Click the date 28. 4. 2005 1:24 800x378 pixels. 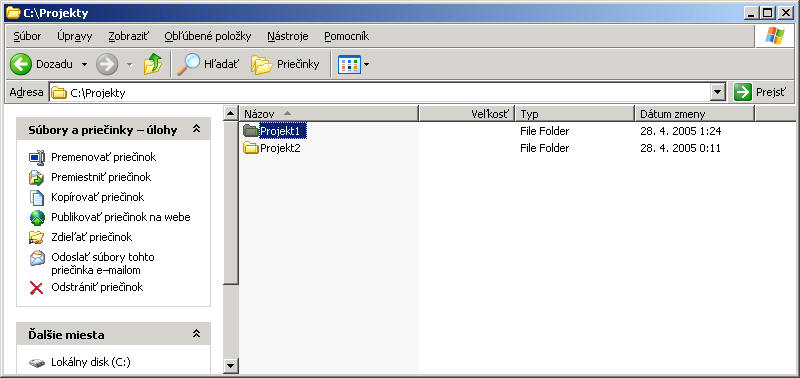(x=681, y=131)
